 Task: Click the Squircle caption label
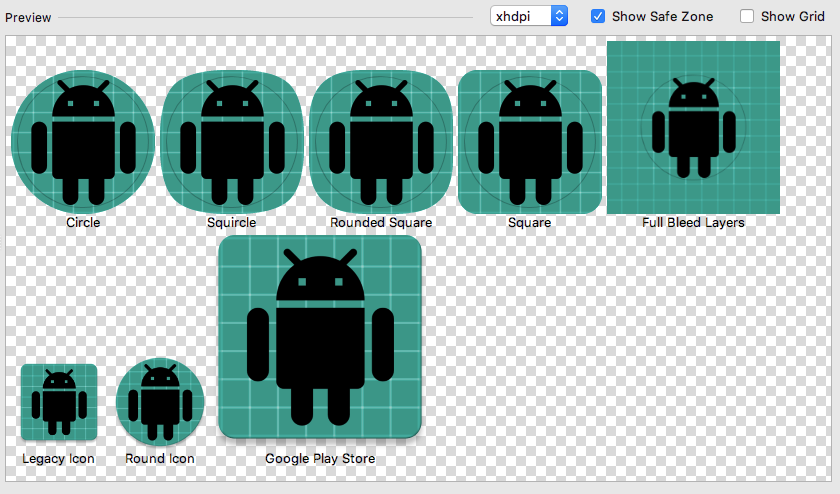click(231, 223)
